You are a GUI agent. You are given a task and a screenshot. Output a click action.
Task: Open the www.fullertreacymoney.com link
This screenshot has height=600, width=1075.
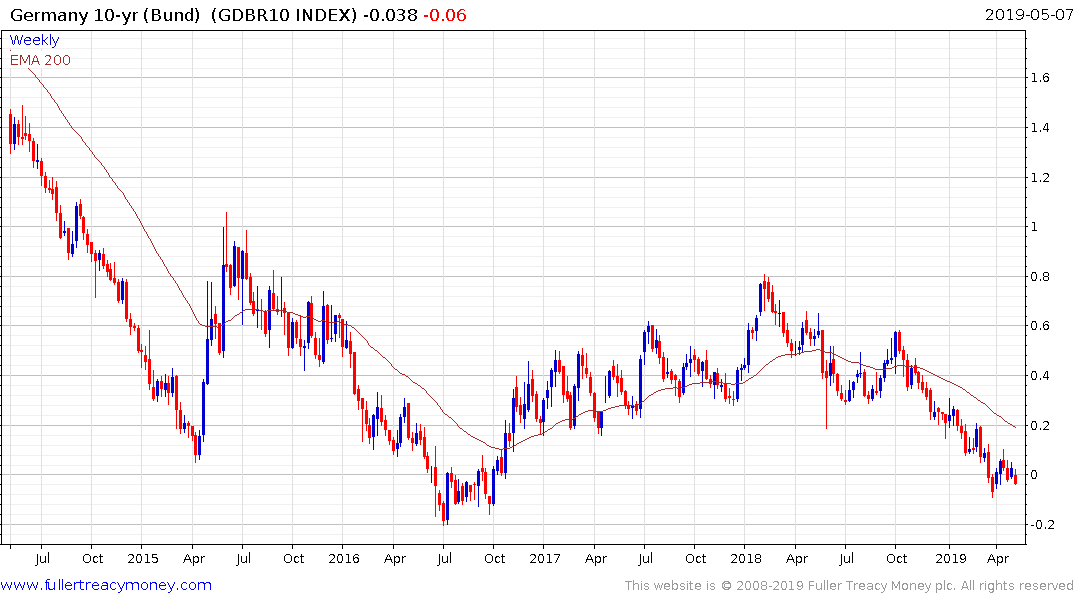[106, 585]
